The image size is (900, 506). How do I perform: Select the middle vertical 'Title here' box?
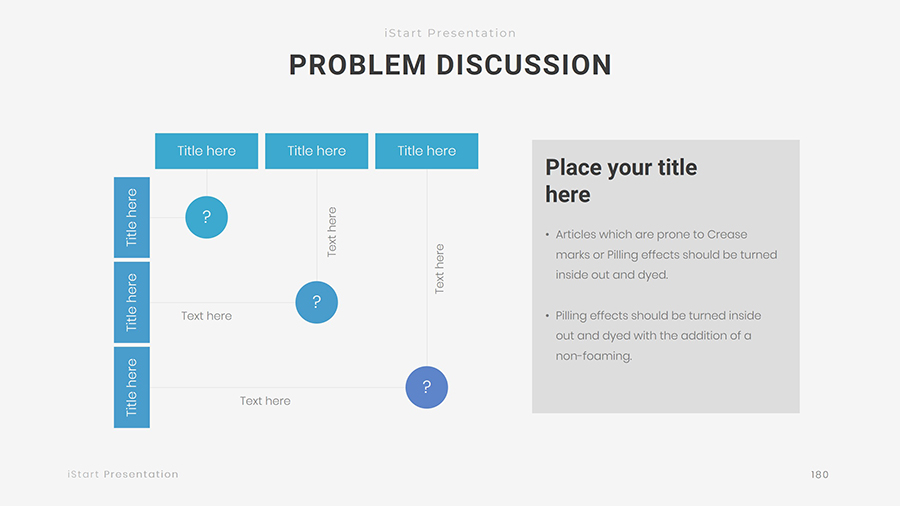point(132,302)
